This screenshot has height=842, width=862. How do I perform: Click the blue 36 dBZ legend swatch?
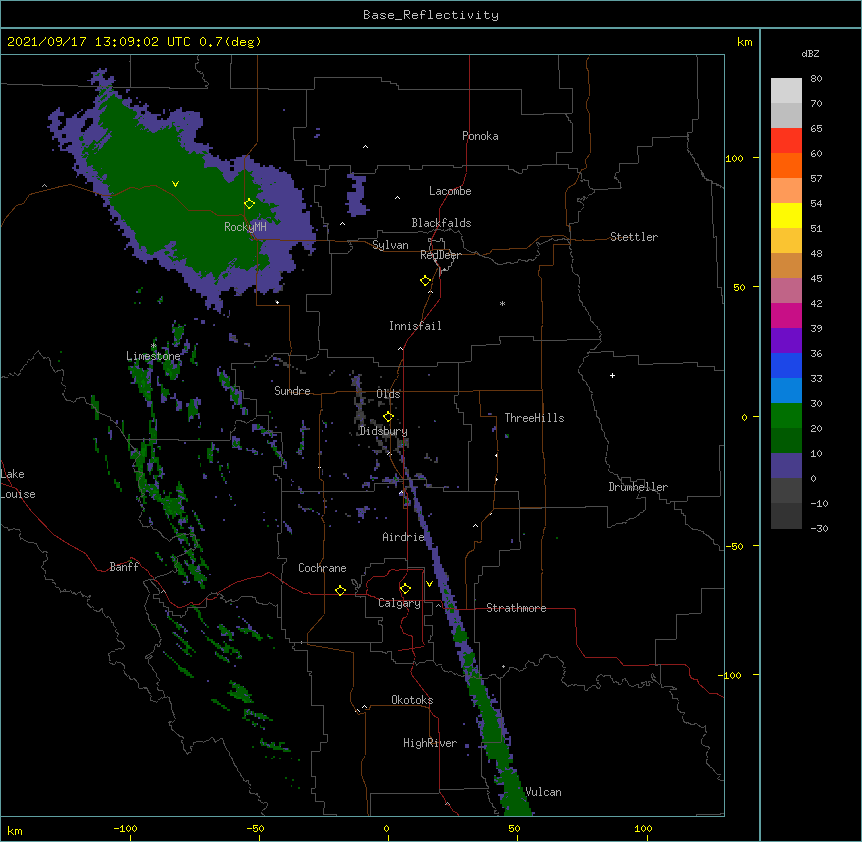[786, 365]
